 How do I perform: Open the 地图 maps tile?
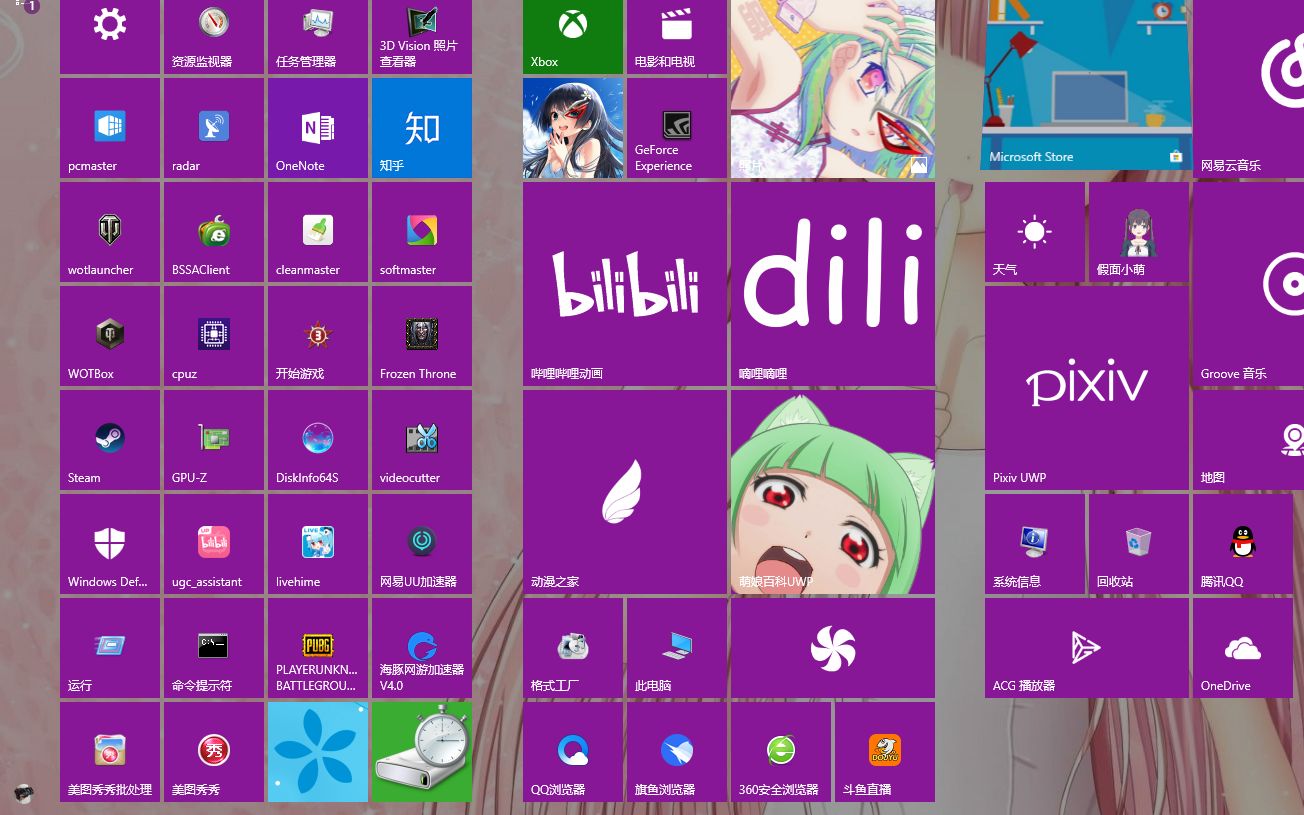pos(1248,440)
